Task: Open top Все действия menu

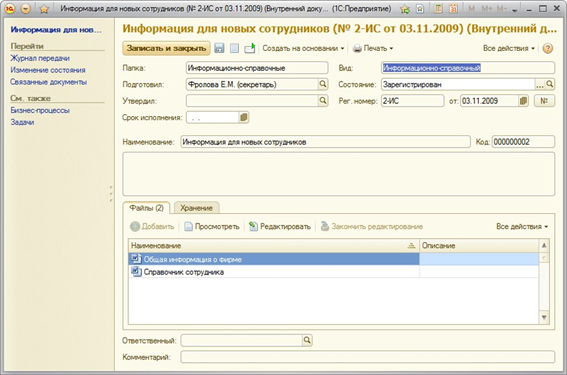Action: pyautogui.click(x=509, y=48)
